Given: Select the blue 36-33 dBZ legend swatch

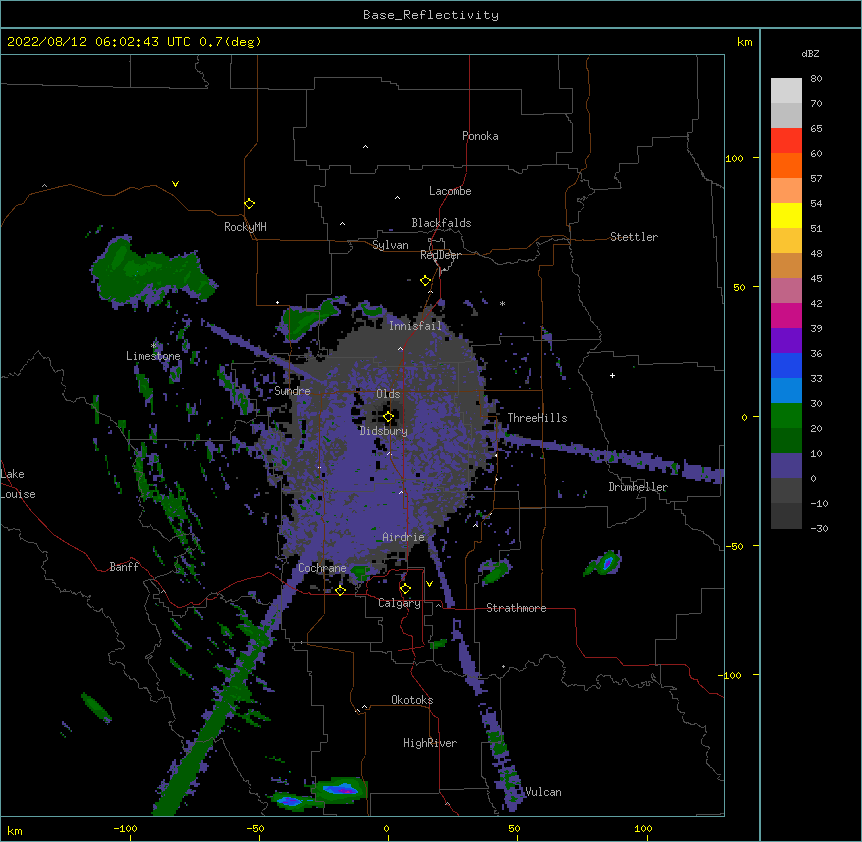Looking at the screenshot, I should pyautogui.click(x=786, y=365).
